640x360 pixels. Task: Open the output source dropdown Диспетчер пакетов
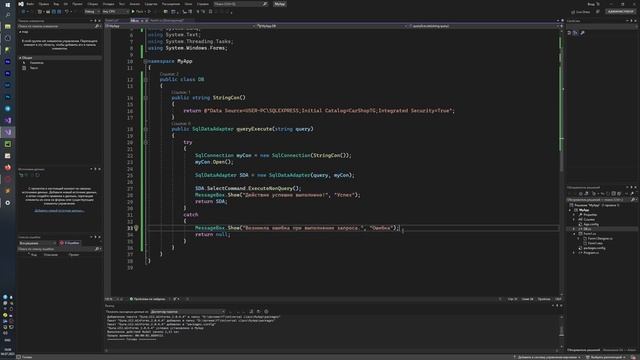click(188, 312)
